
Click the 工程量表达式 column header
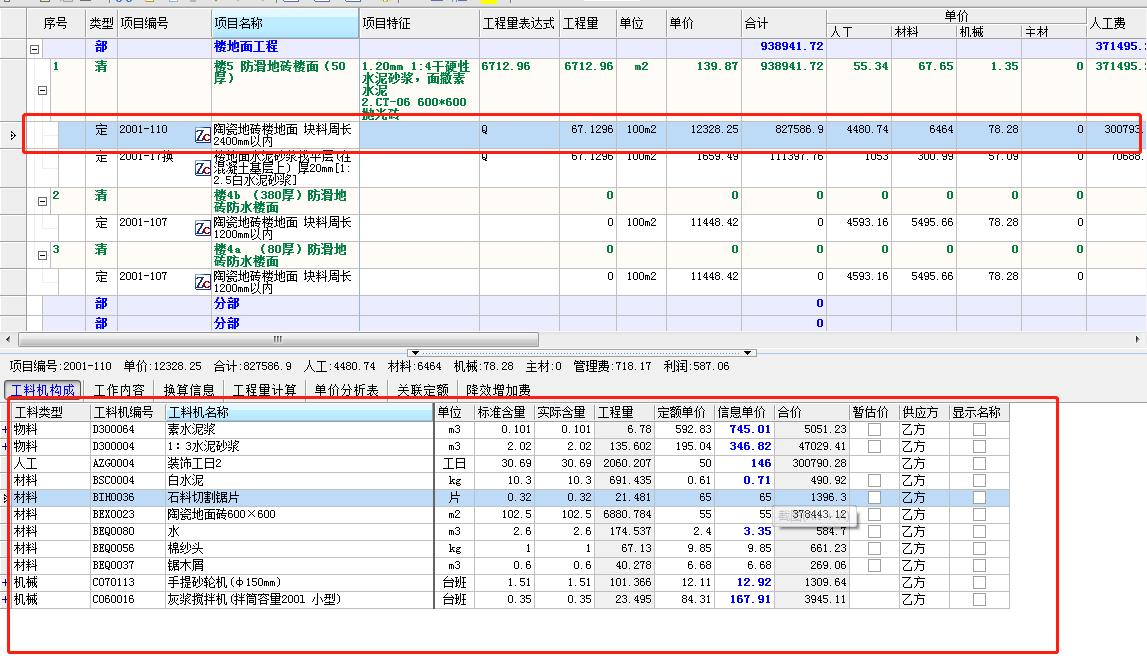pyautogui.click(x=519, y=23)
